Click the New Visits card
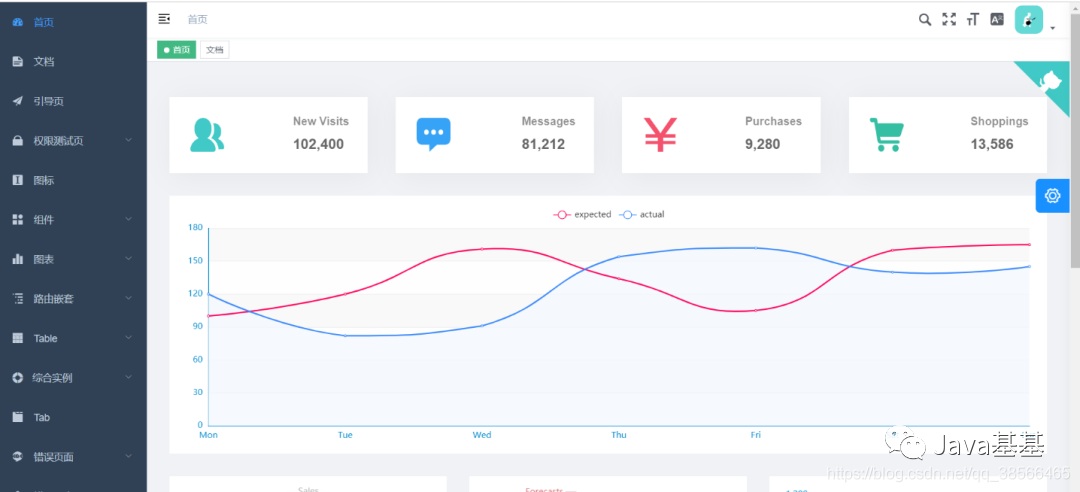Screen dimensions: 1080x492 coord(268,134)
